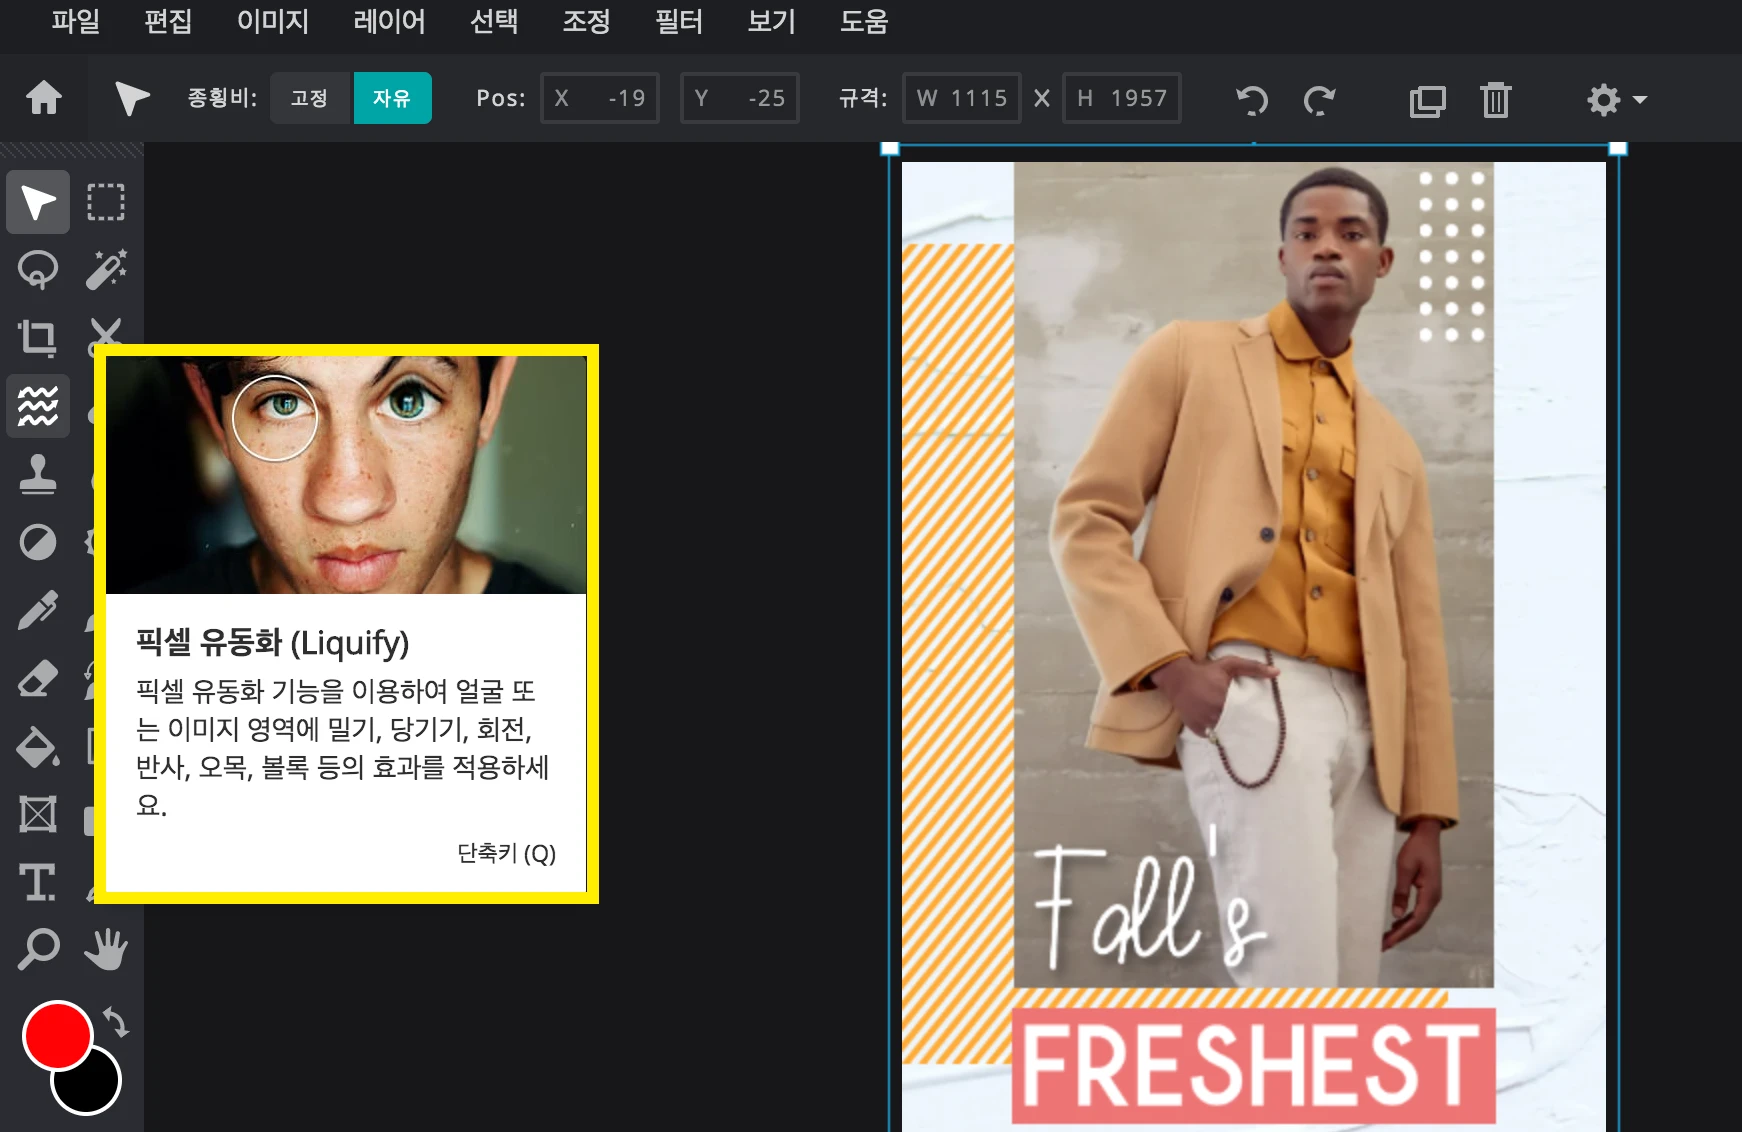Image resolution: width=1742 pixels, height=1132 pixels.
Task: Open the 도움 menu
Action: coord(864,21)
